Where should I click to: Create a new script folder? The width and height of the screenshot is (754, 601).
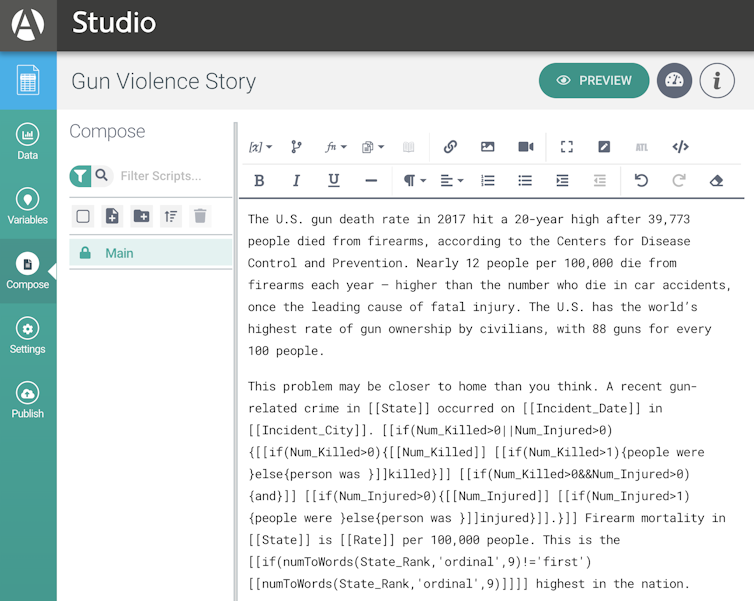(141, 216)
